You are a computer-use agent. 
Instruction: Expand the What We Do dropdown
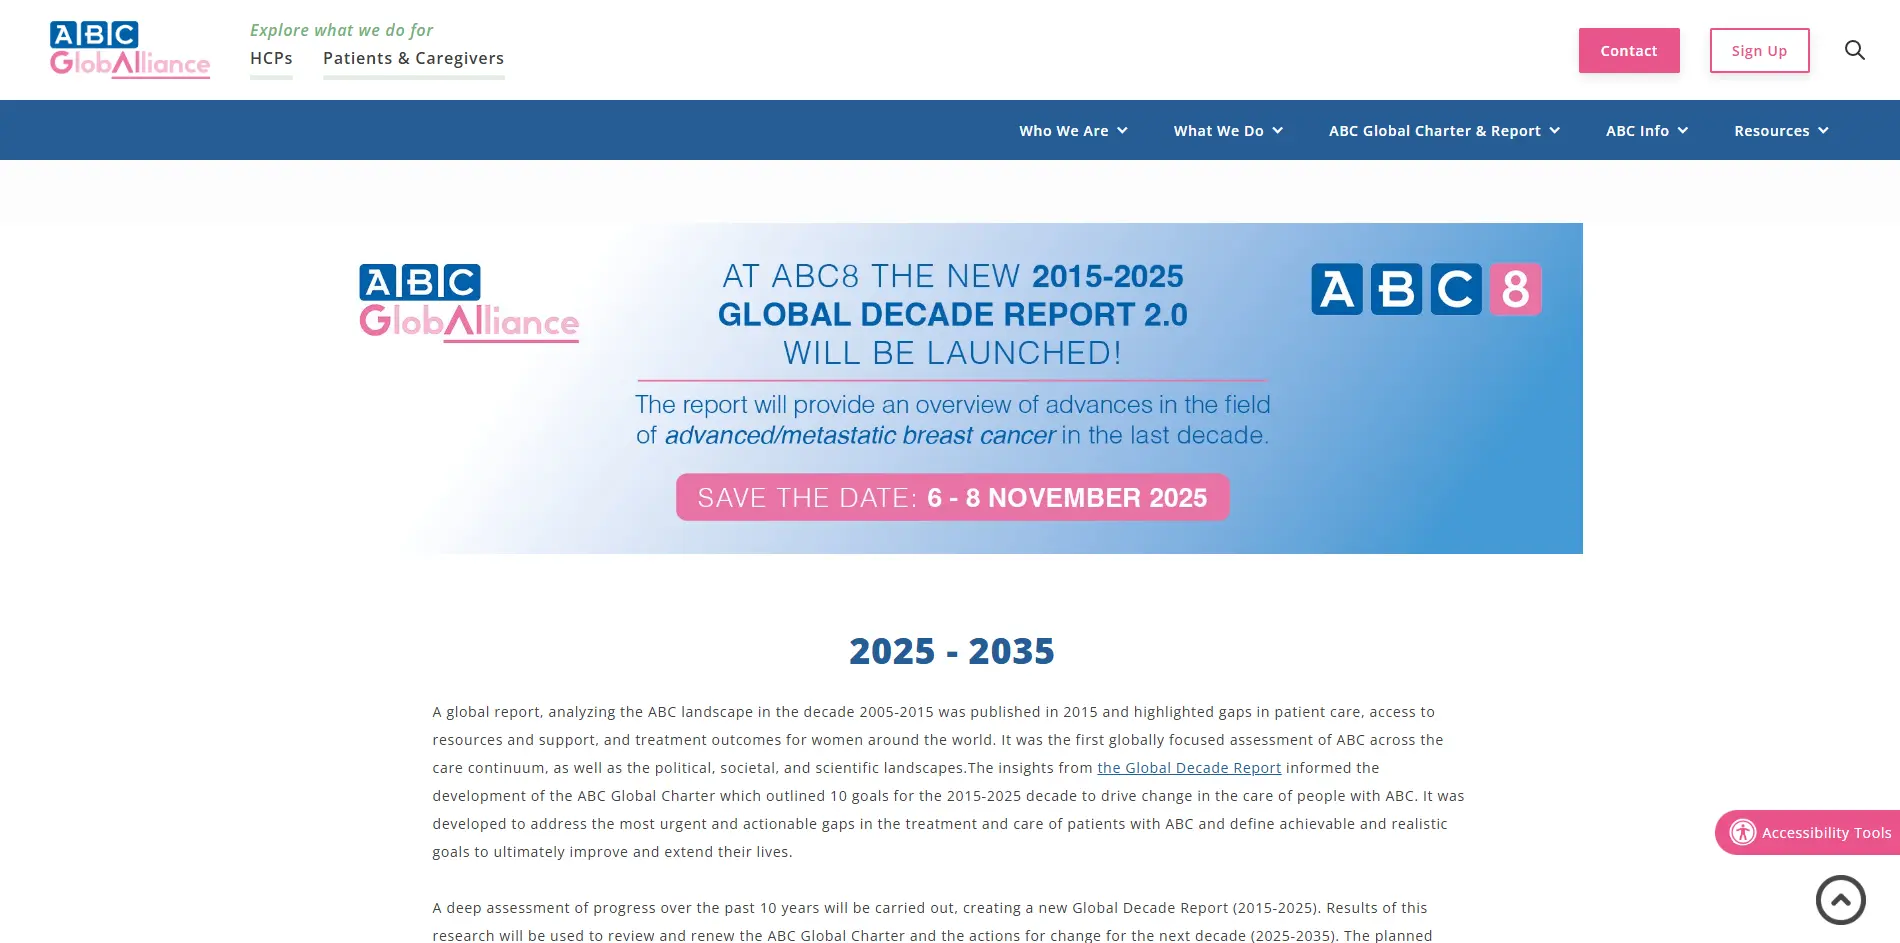pyautogui.click(x=1226, y=130)
